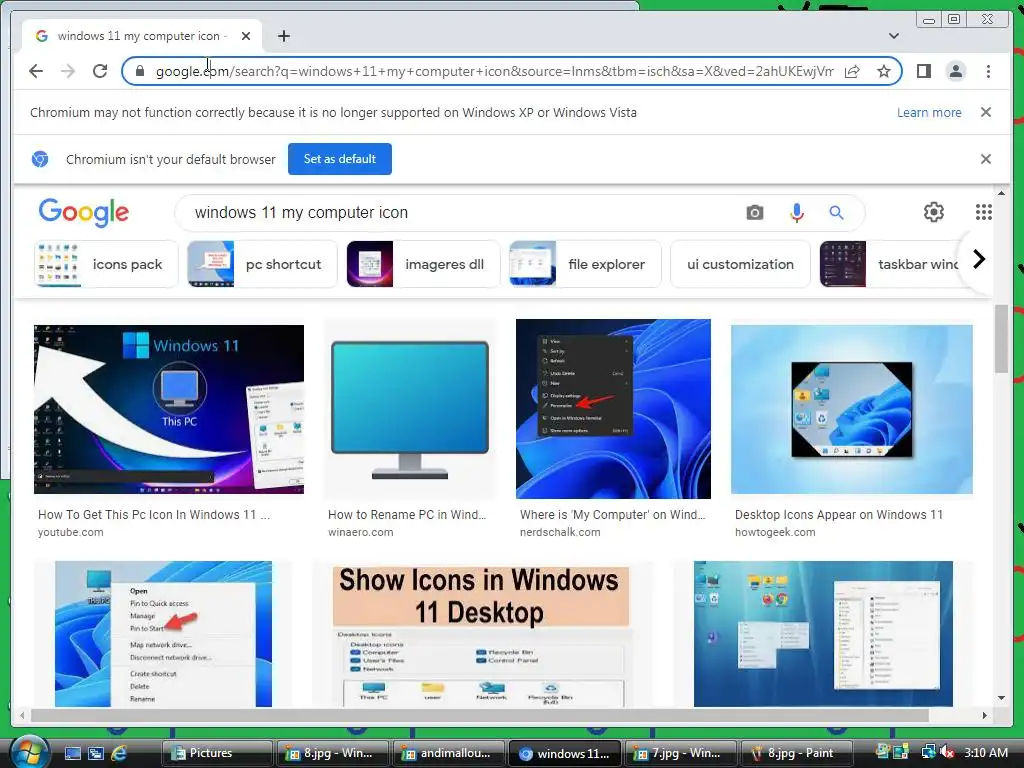Viewport: 1024px width, 768px height.
Task: Filter results by 'imageres dll' chip
Action: coord(423,264)
